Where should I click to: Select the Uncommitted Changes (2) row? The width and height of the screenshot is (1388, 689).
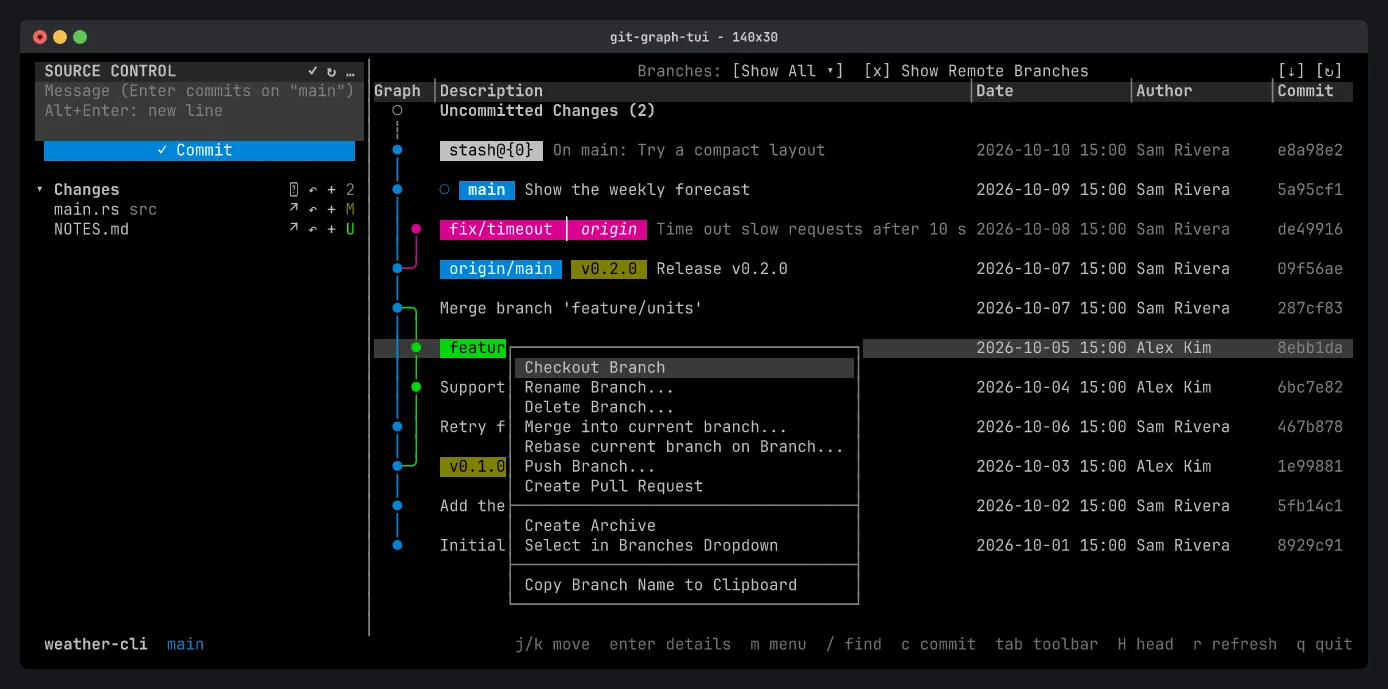(x=863, y=111)
